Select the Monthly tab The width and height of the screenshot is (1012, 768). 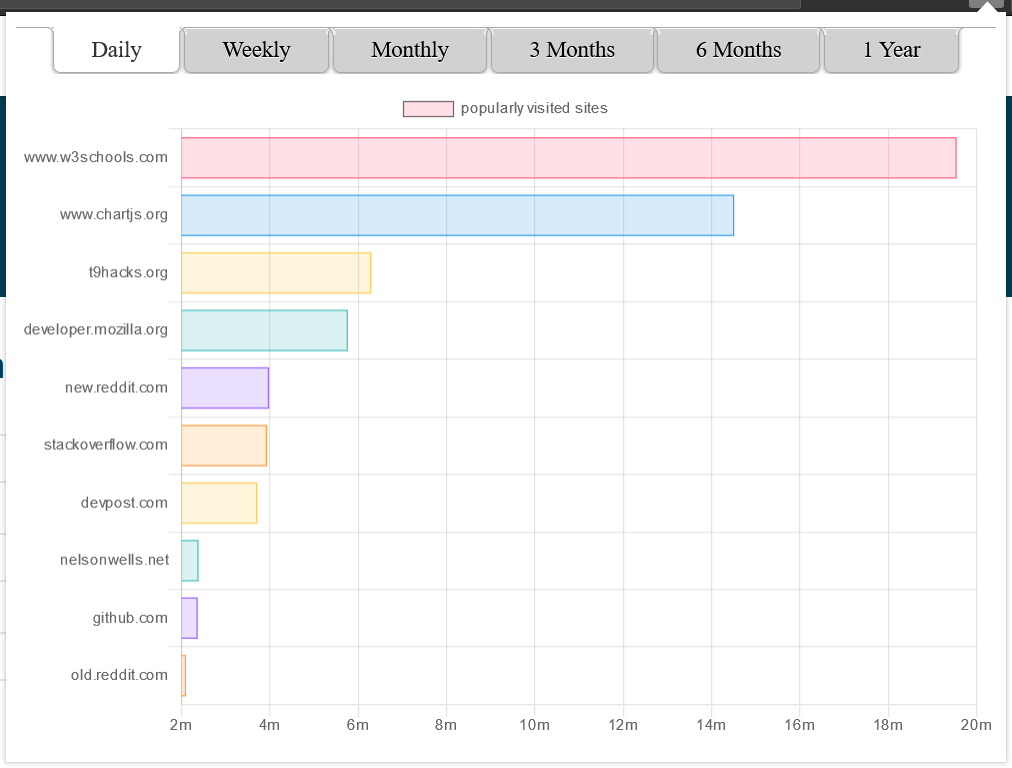click(409, 50)
